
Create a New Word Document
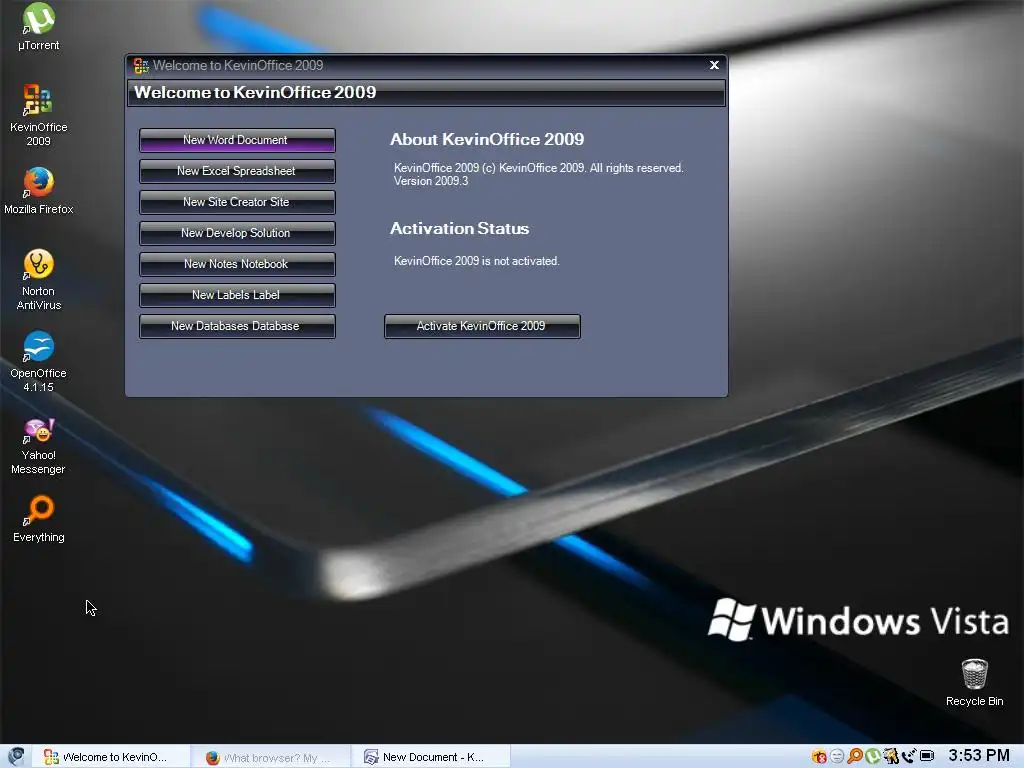[x=237, y=140]
